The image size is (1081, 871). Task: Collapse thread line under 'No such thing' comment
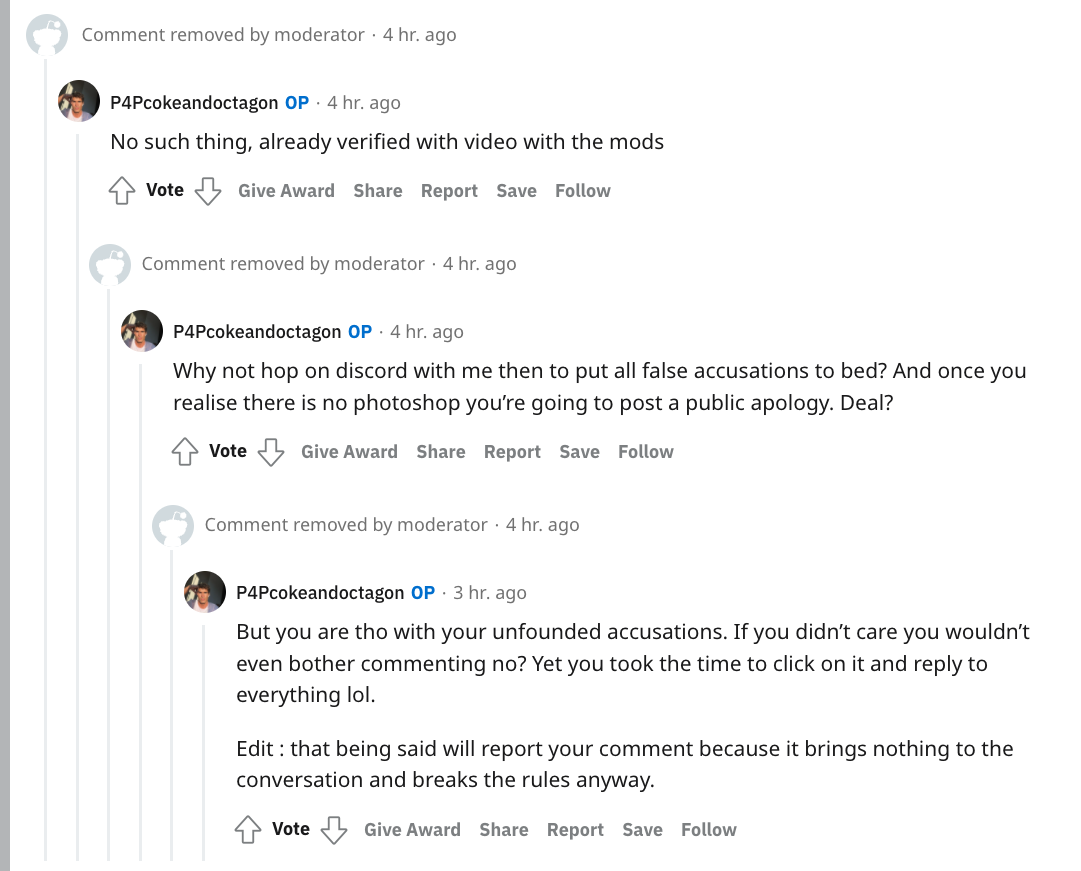(78, 500)
